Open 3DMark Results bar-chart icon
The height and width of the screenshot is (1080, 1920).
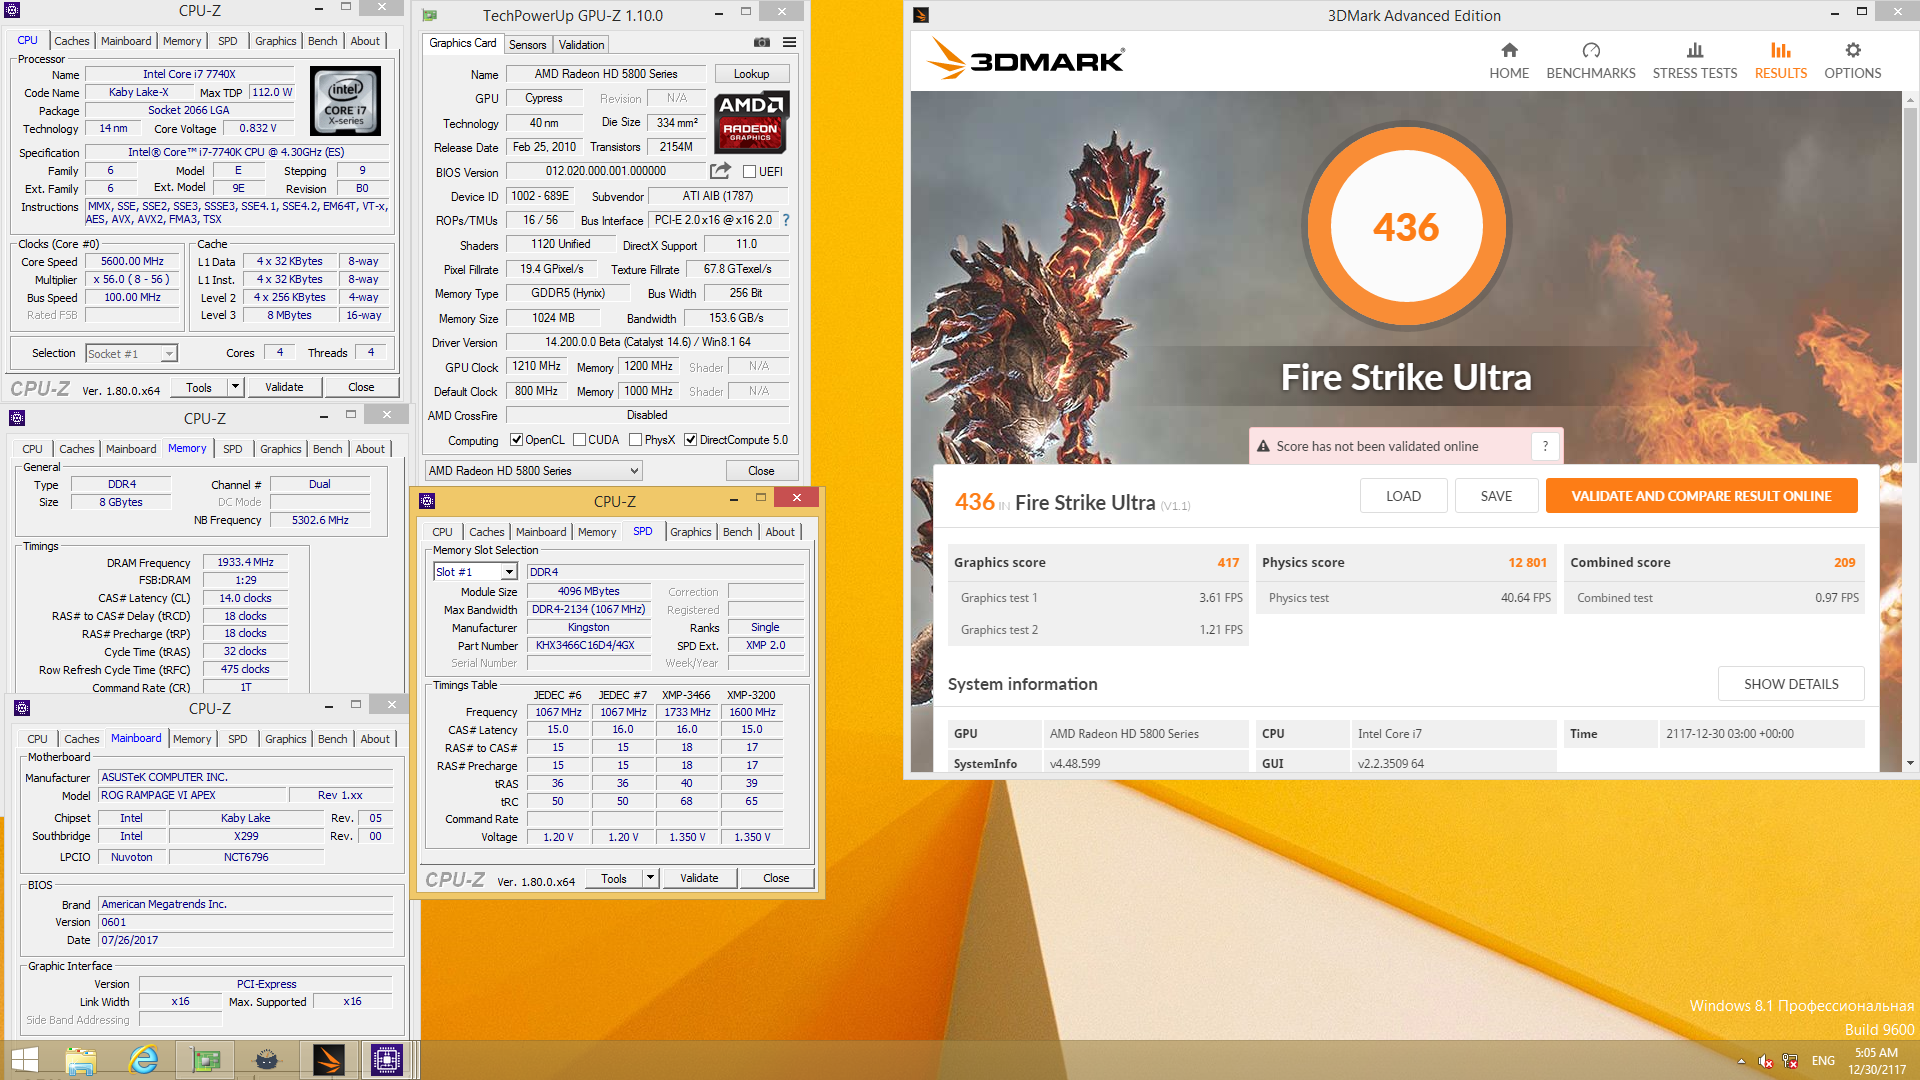1780,50
